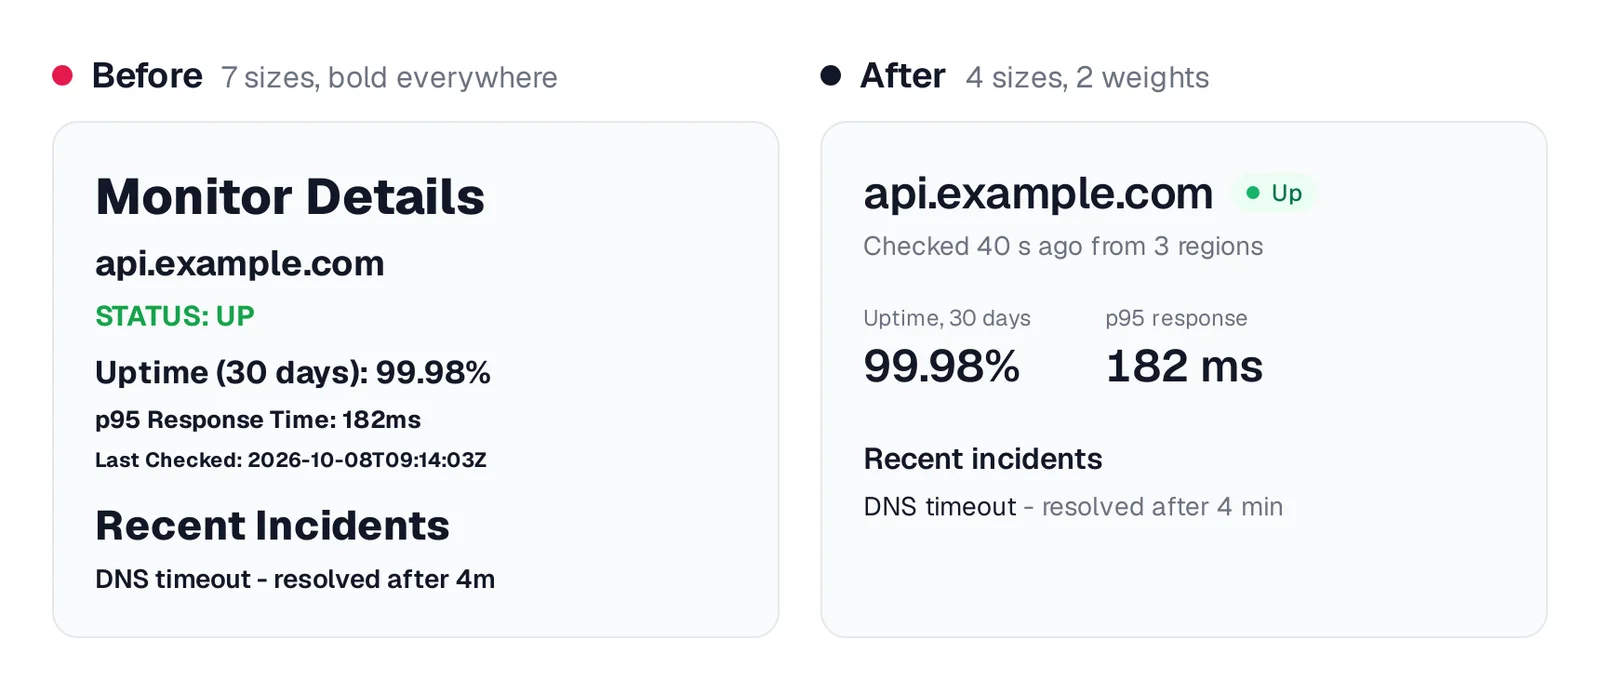This screenshot has height=694, width=1600.
Task: Click the green "STATUS: UP" text
Action: (175, 316)
